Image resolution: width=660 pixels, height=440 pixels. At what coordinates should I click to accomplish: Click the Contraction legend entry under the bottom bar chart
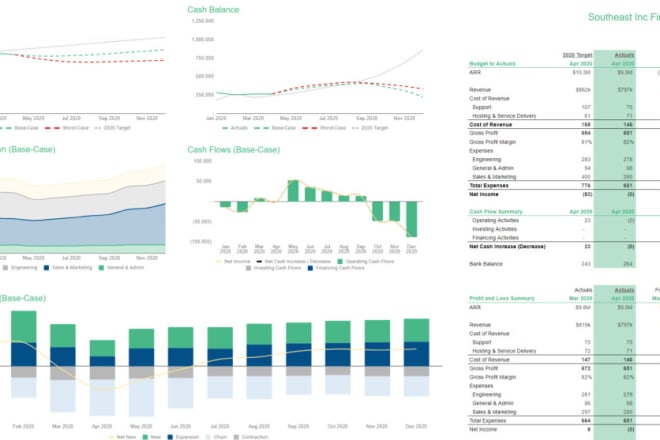point(251,437)
